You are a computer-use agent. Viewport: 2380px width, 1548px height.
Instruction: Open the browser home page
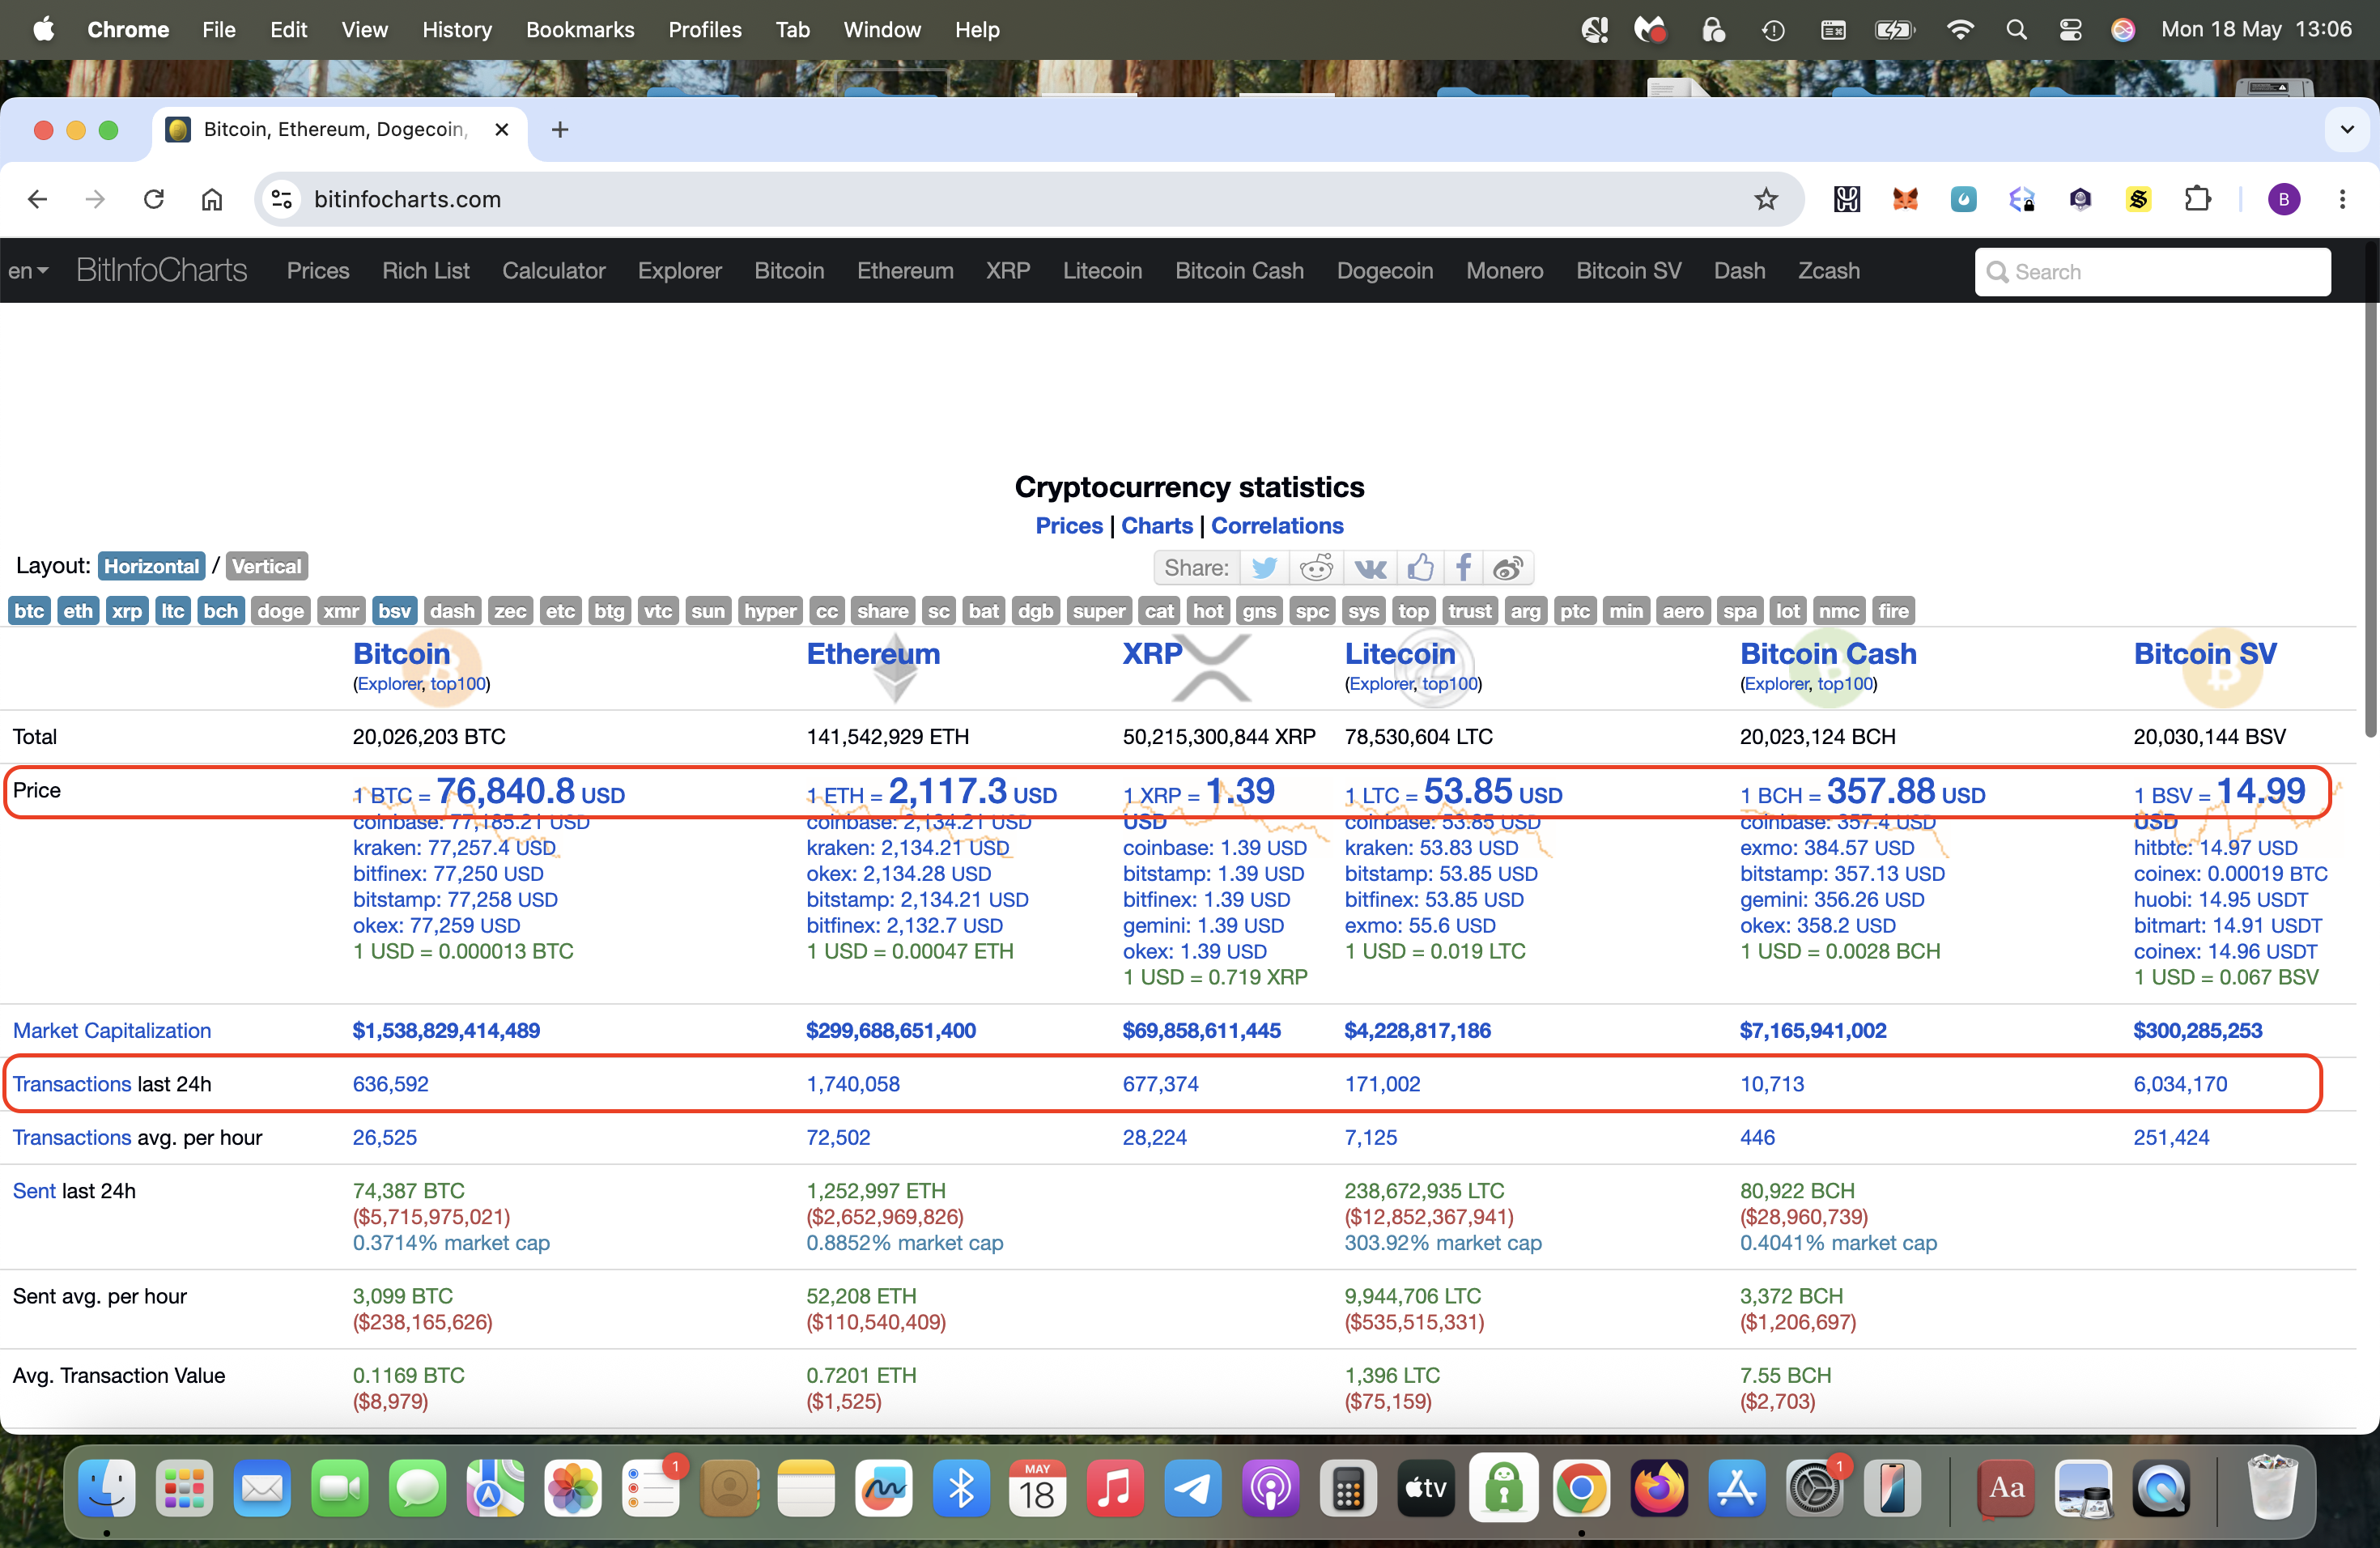click(212, 199)
